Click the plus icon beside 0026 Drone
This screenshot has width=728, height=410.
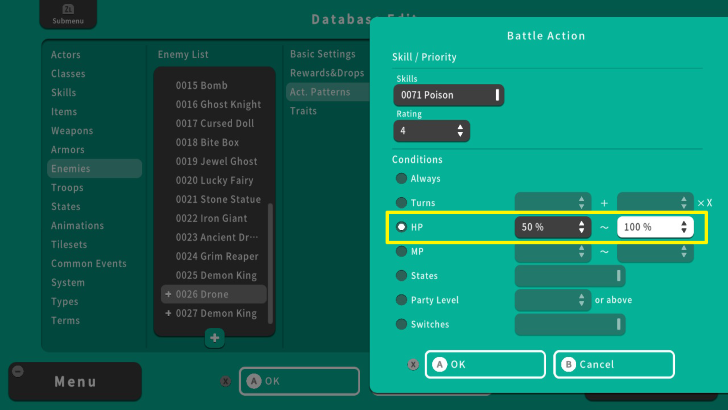pos(167,294)
